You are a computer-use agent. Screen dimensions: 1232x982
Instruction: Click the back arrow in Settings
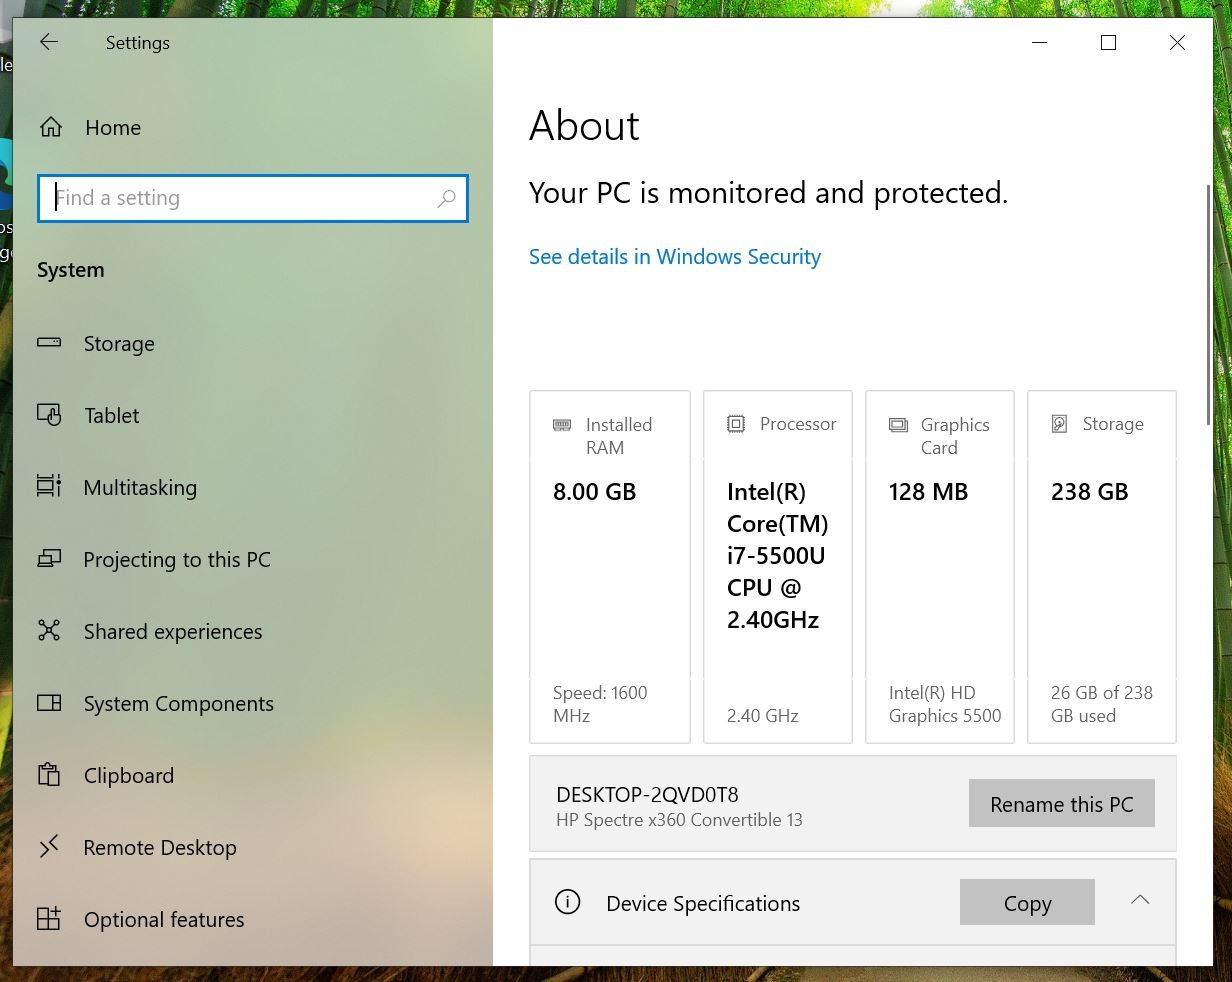pos(49,42)
